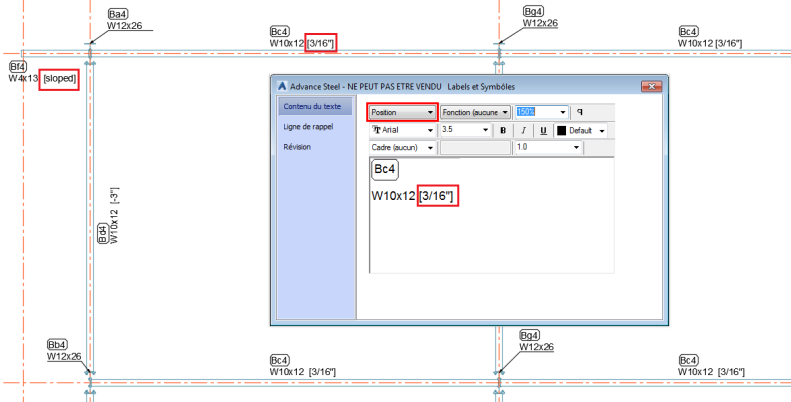791x402 pixels.
Task: Click the Bc4 token in the text editor
Action: pyautogui.click(x=385, y=170)
